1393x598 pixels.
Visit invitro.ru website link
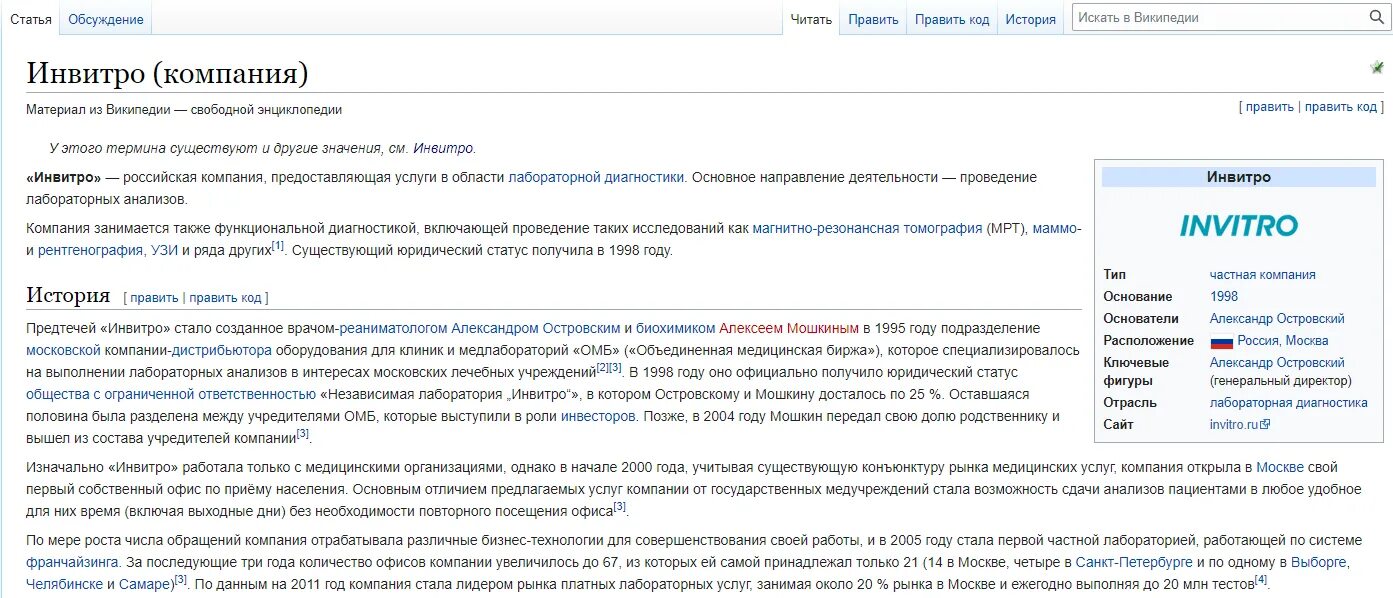1234,425
